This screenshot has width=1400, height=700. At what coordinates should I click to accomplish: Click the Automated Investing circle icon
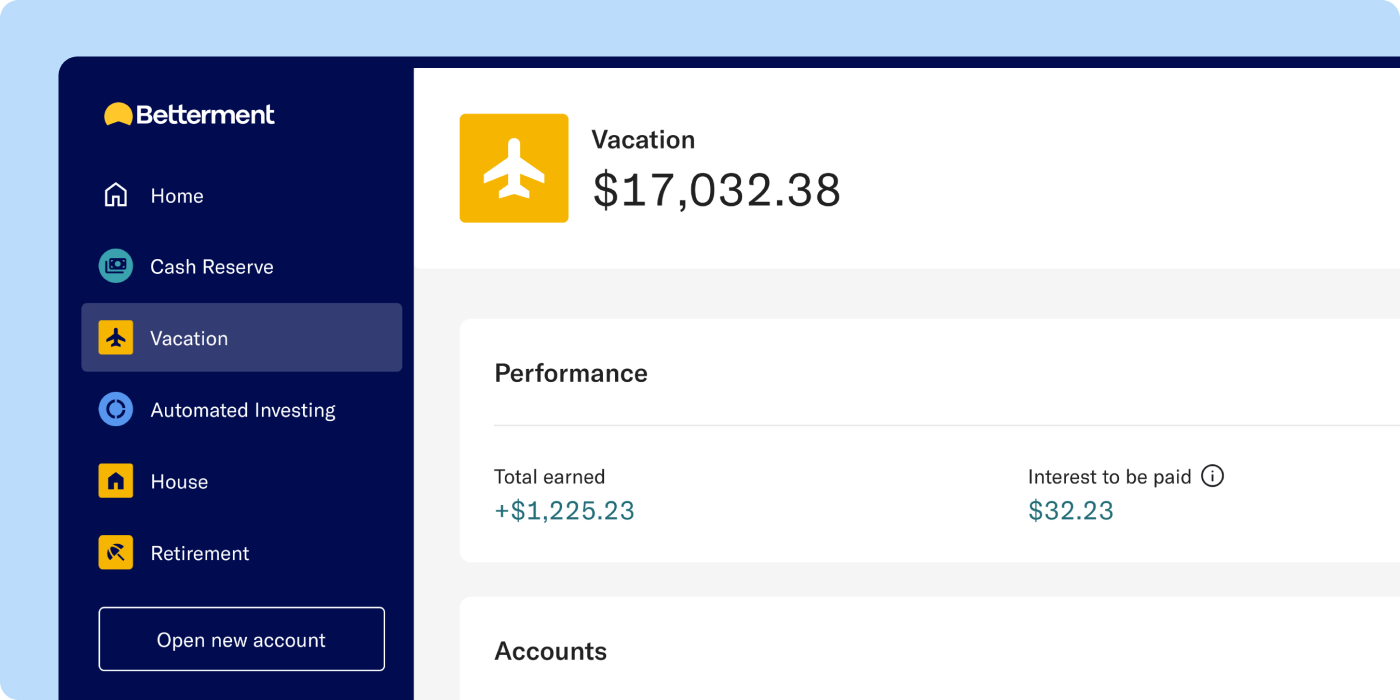(x=116, y=409)
